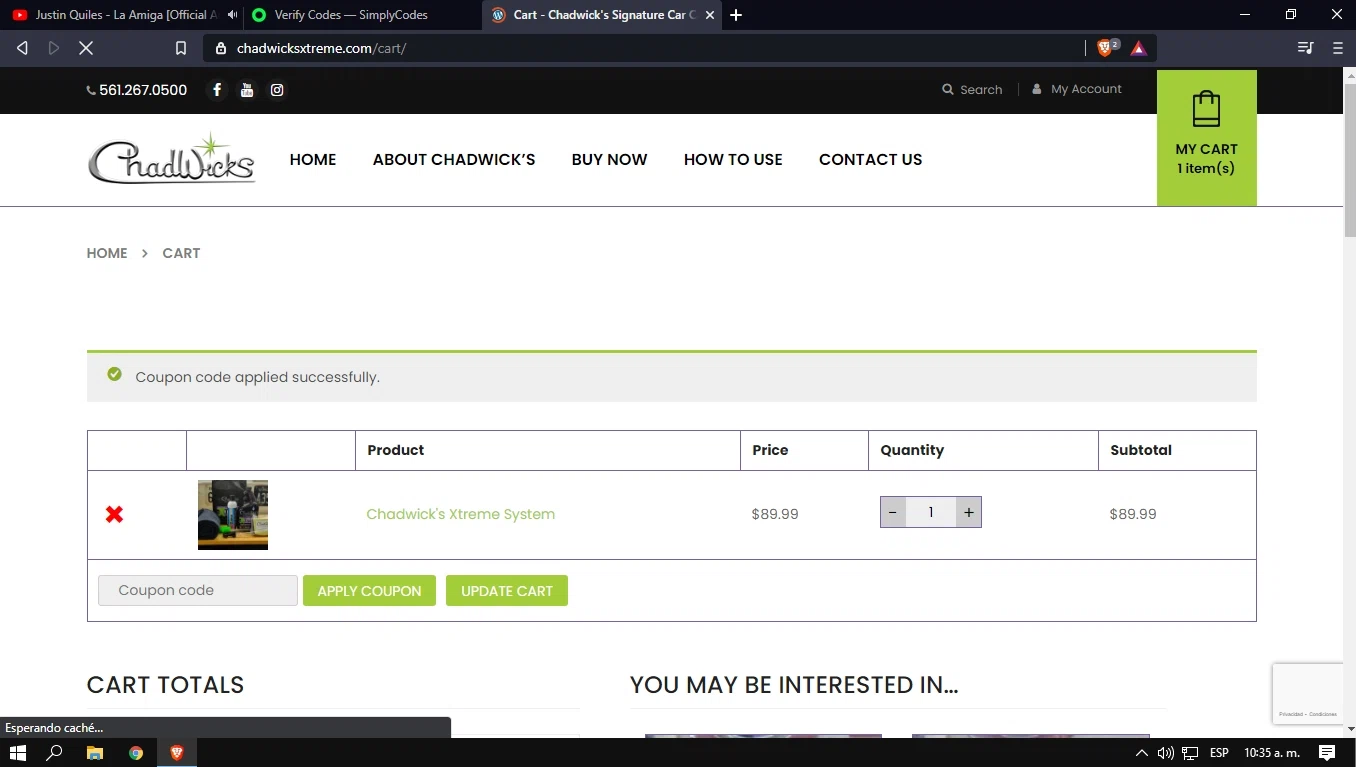Open the Brave Rewards triangle icon
Image resolution: width=1356 pixels, height=767 pixels.
pyautogui.click(x=1138, y=48)
